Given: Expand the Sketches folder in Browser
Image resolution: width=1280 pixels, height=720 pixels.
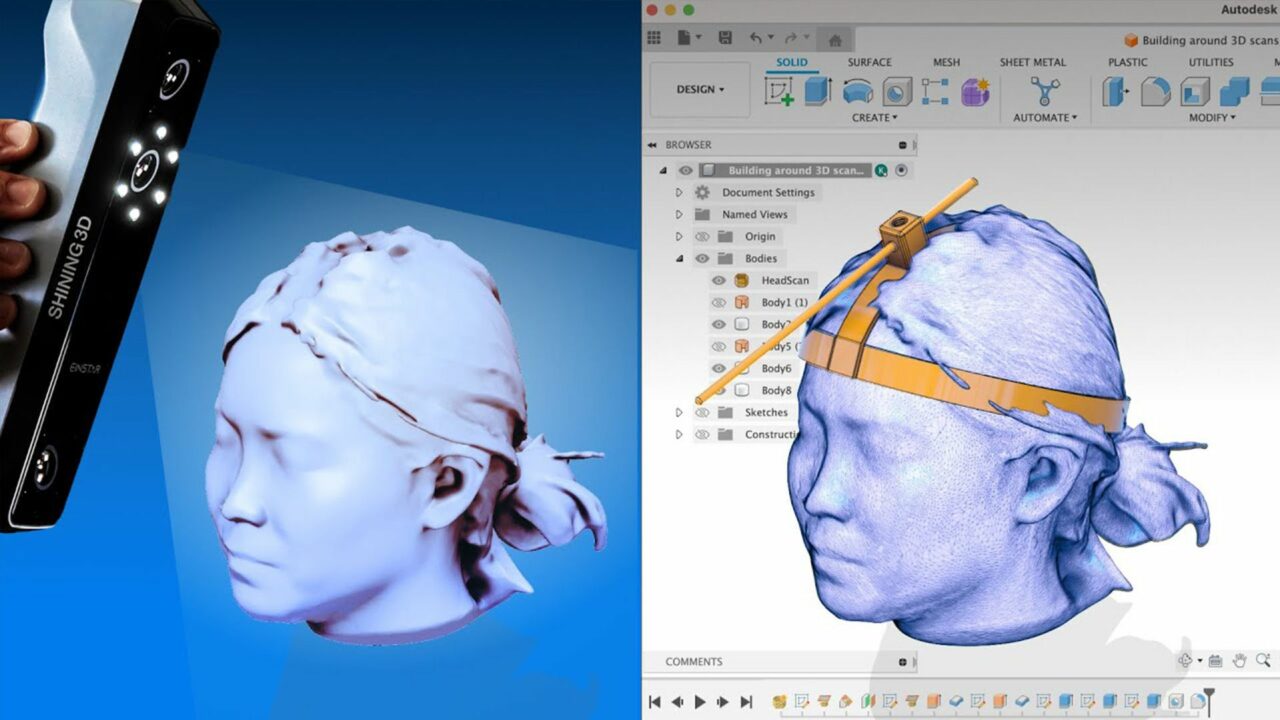Looking at the screenshot, I should 679,412.
